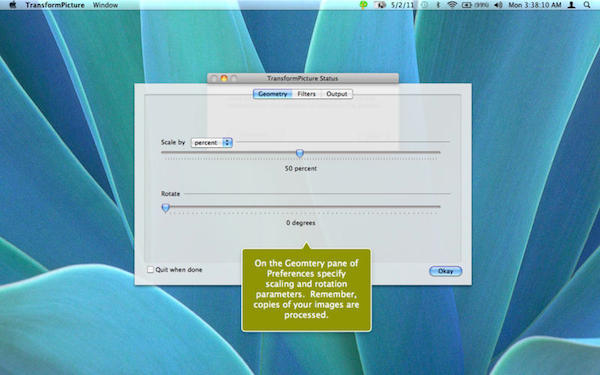Open the TransformPicture application menu
The height and width of the screenshot is (375, 600).
coord(55,5)
